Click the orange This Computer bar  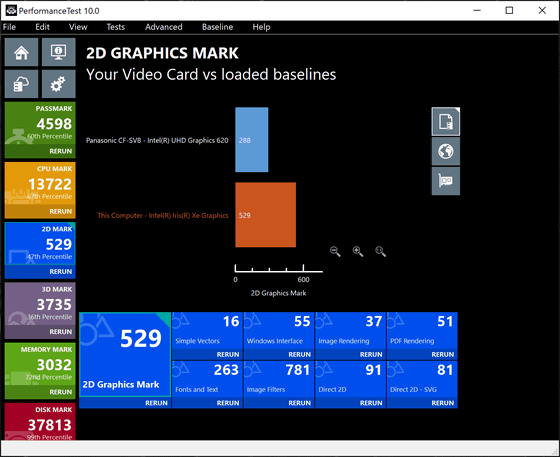pyautogui.click(x=265, y=215)
